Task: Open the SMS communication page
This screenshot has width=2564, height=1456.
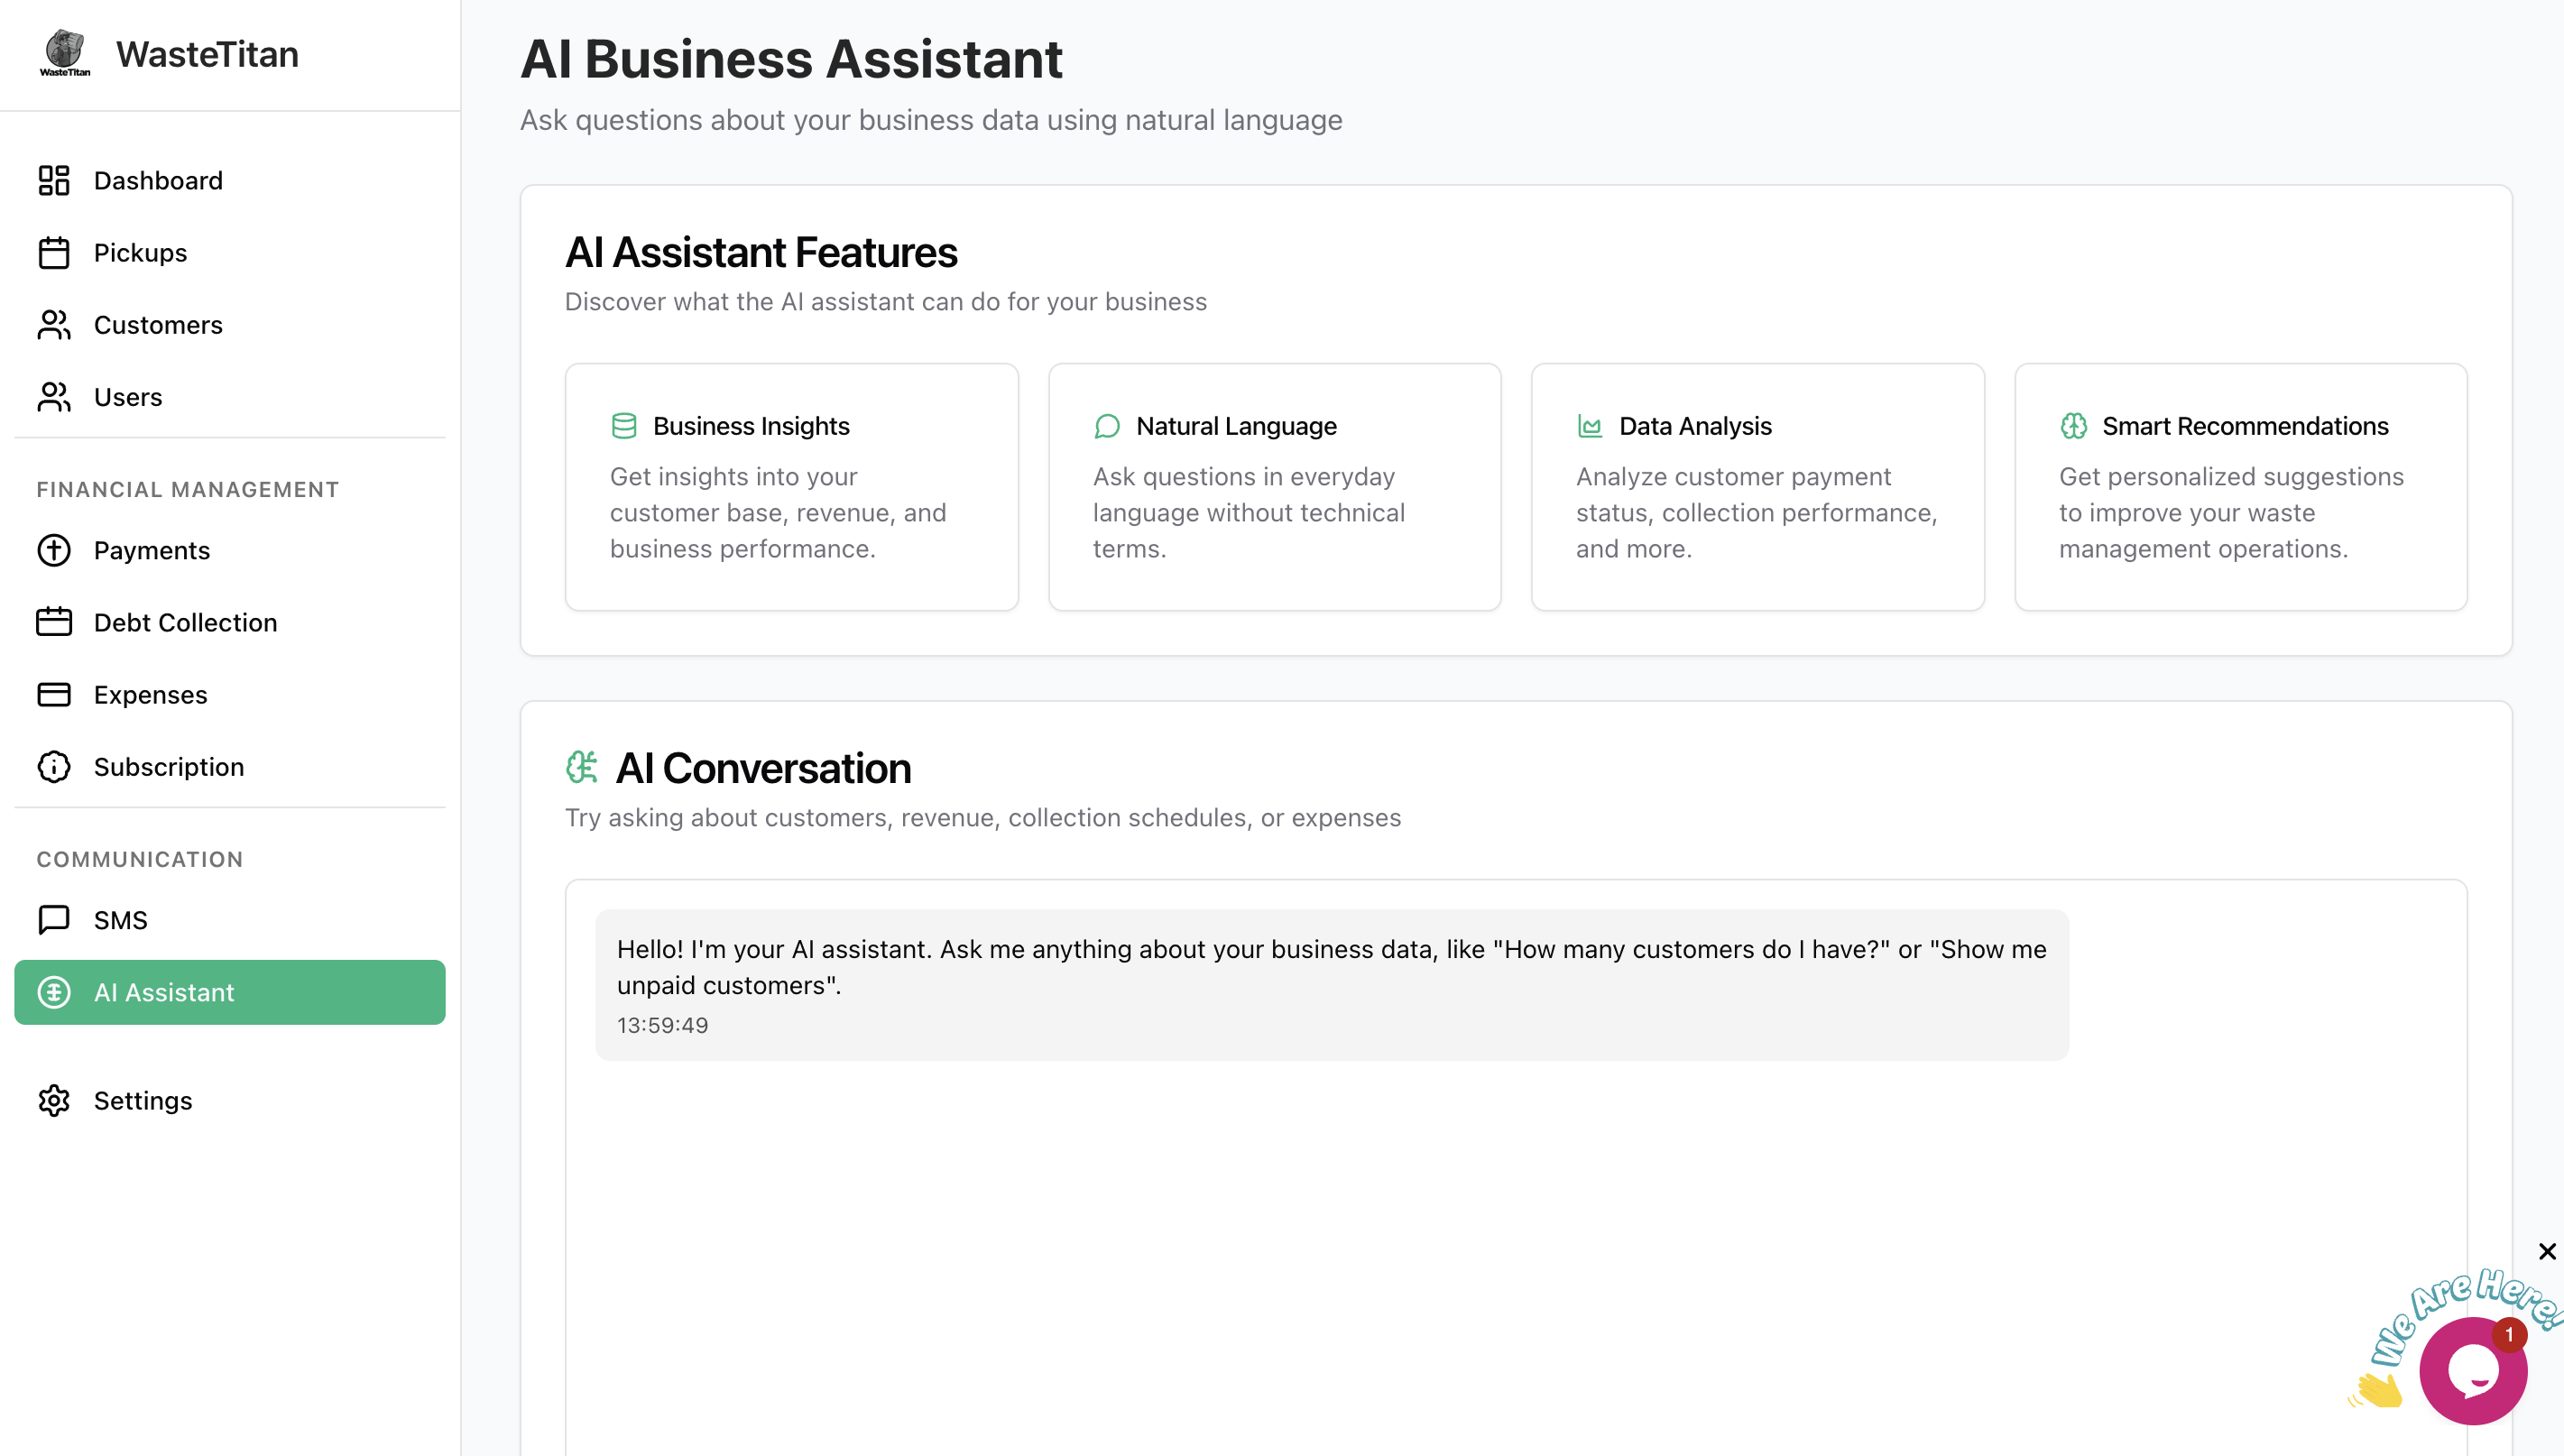Action: [x=230, y=919]
